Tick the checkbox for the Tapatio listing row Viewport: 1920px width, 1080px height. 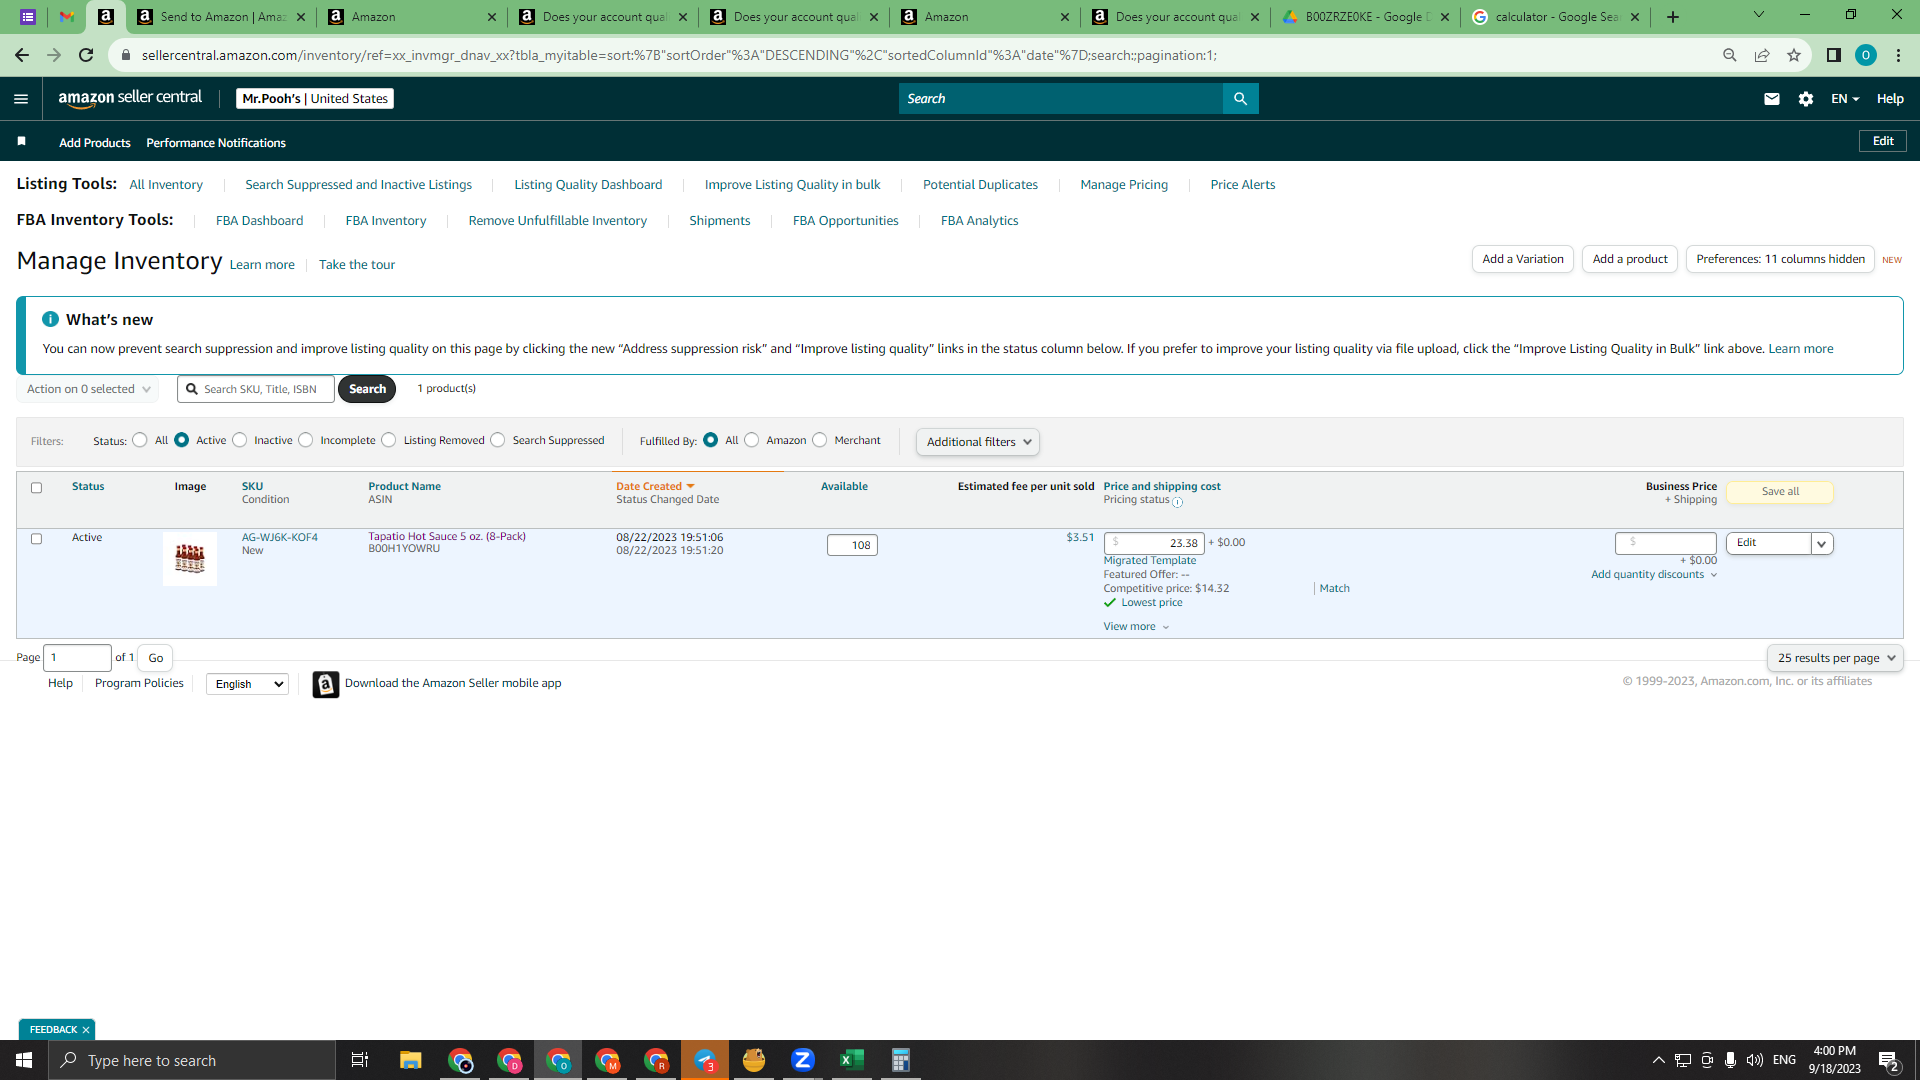36,539
